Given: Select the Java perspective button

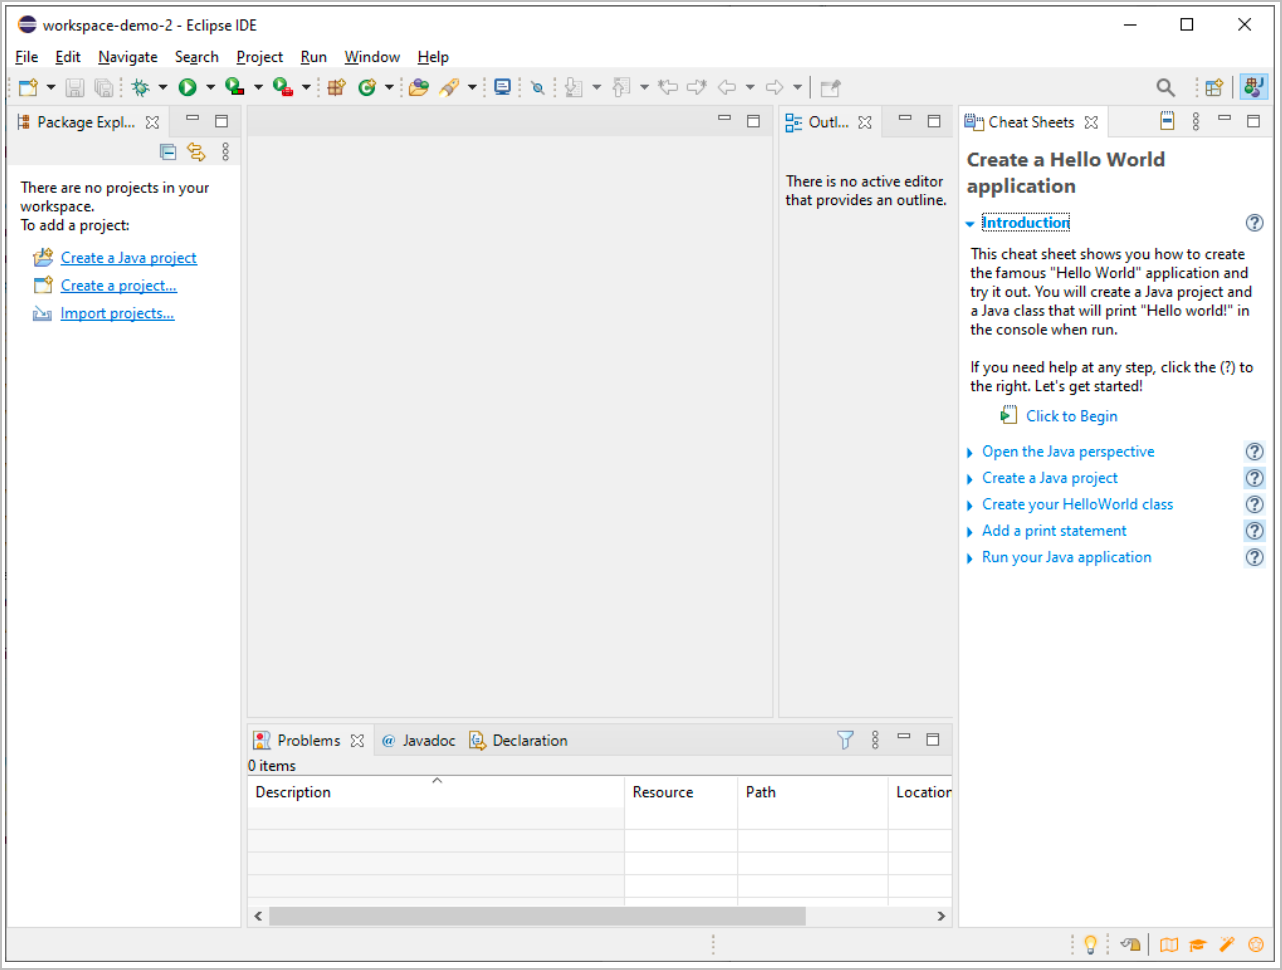Looking at the screenshot, I should tap(1253, 87).
